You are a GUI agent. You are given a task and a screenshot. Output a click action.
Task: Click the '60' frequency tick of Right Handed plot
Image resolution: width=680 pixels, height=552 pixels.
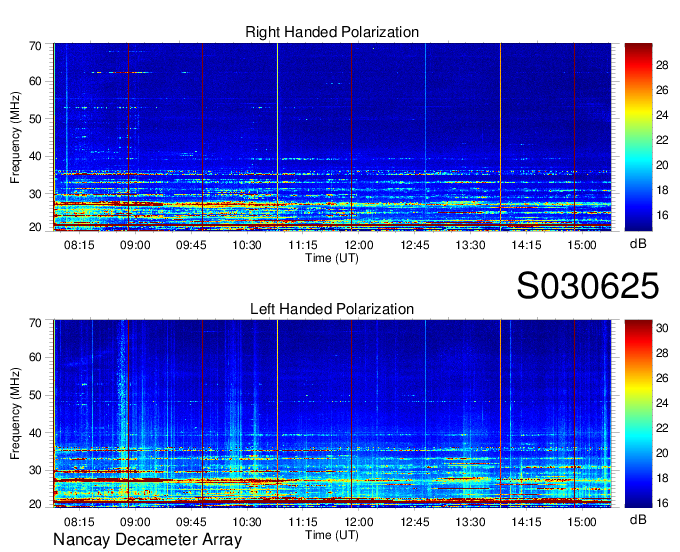click(35, 81)
